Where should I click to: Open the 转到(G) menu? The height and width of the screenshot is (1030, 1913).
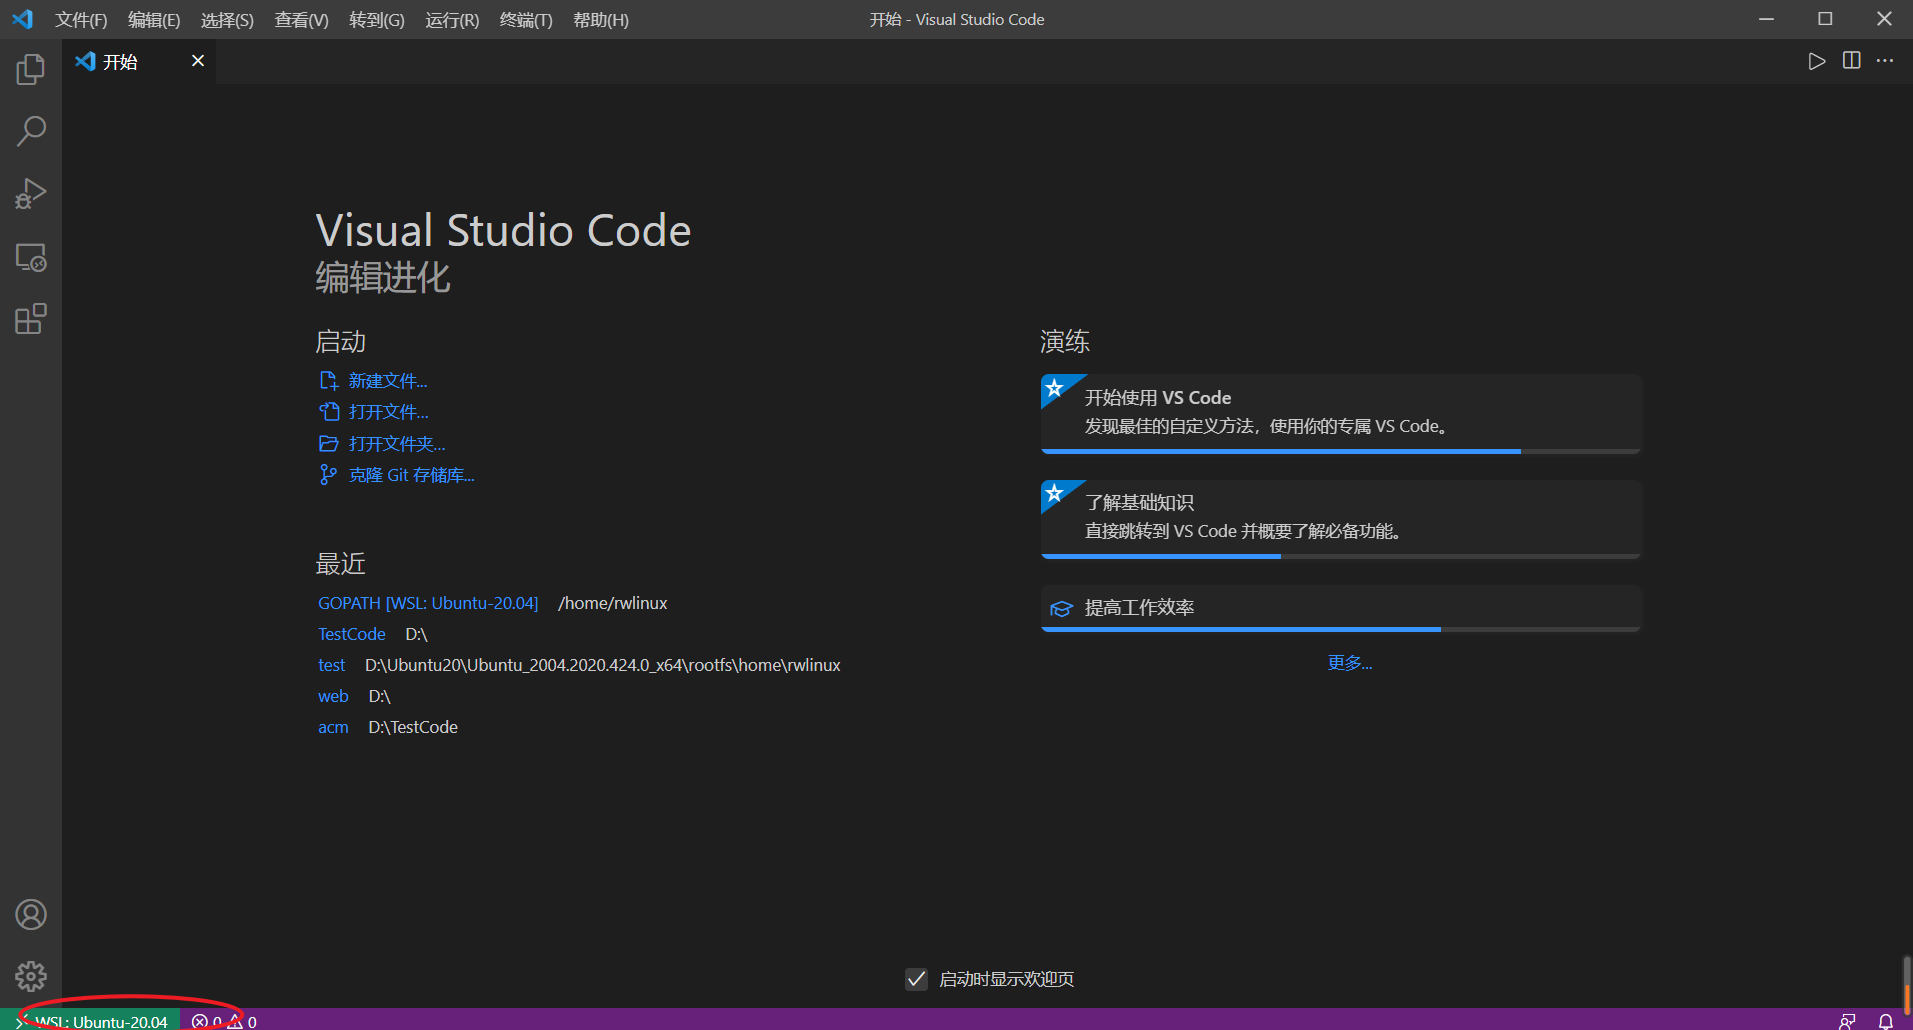point(377,20)
